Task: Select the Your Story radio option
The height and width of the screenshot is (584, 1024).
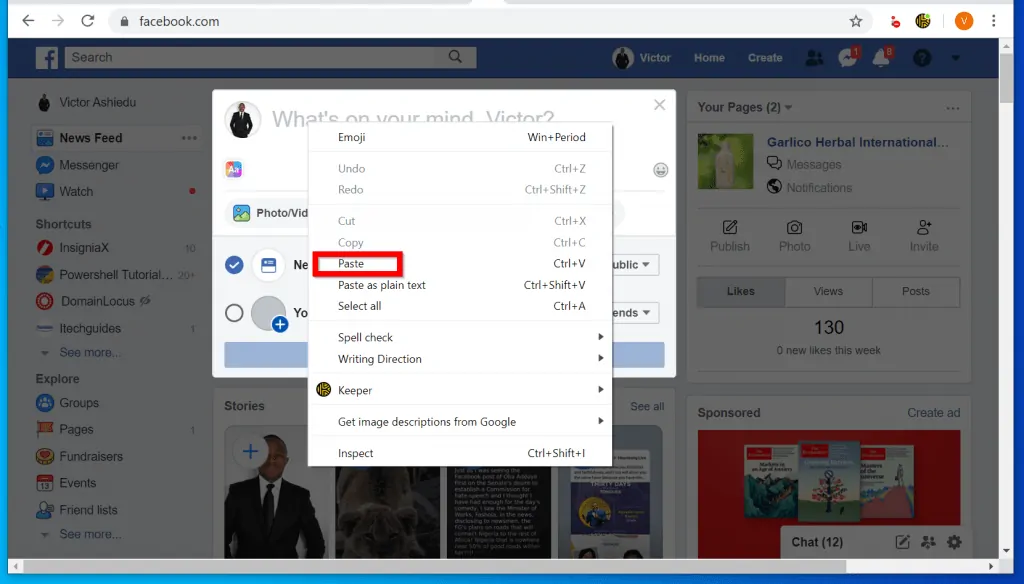Action: (234, 312)
